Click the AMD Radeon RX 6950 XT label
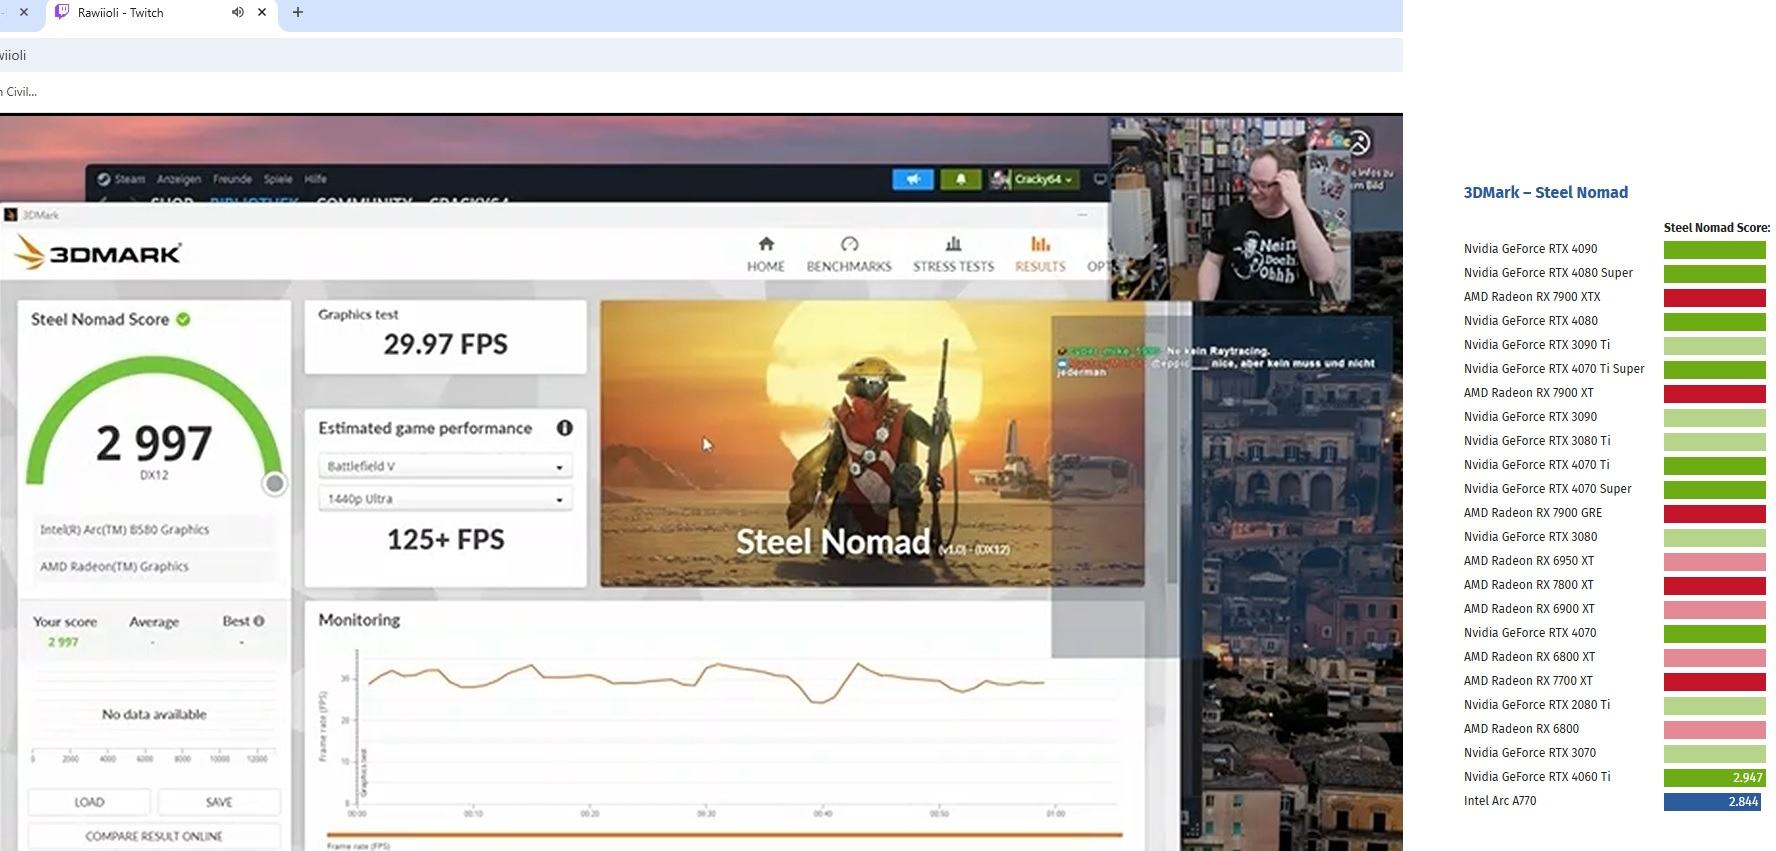 [x=1529, y=561]
